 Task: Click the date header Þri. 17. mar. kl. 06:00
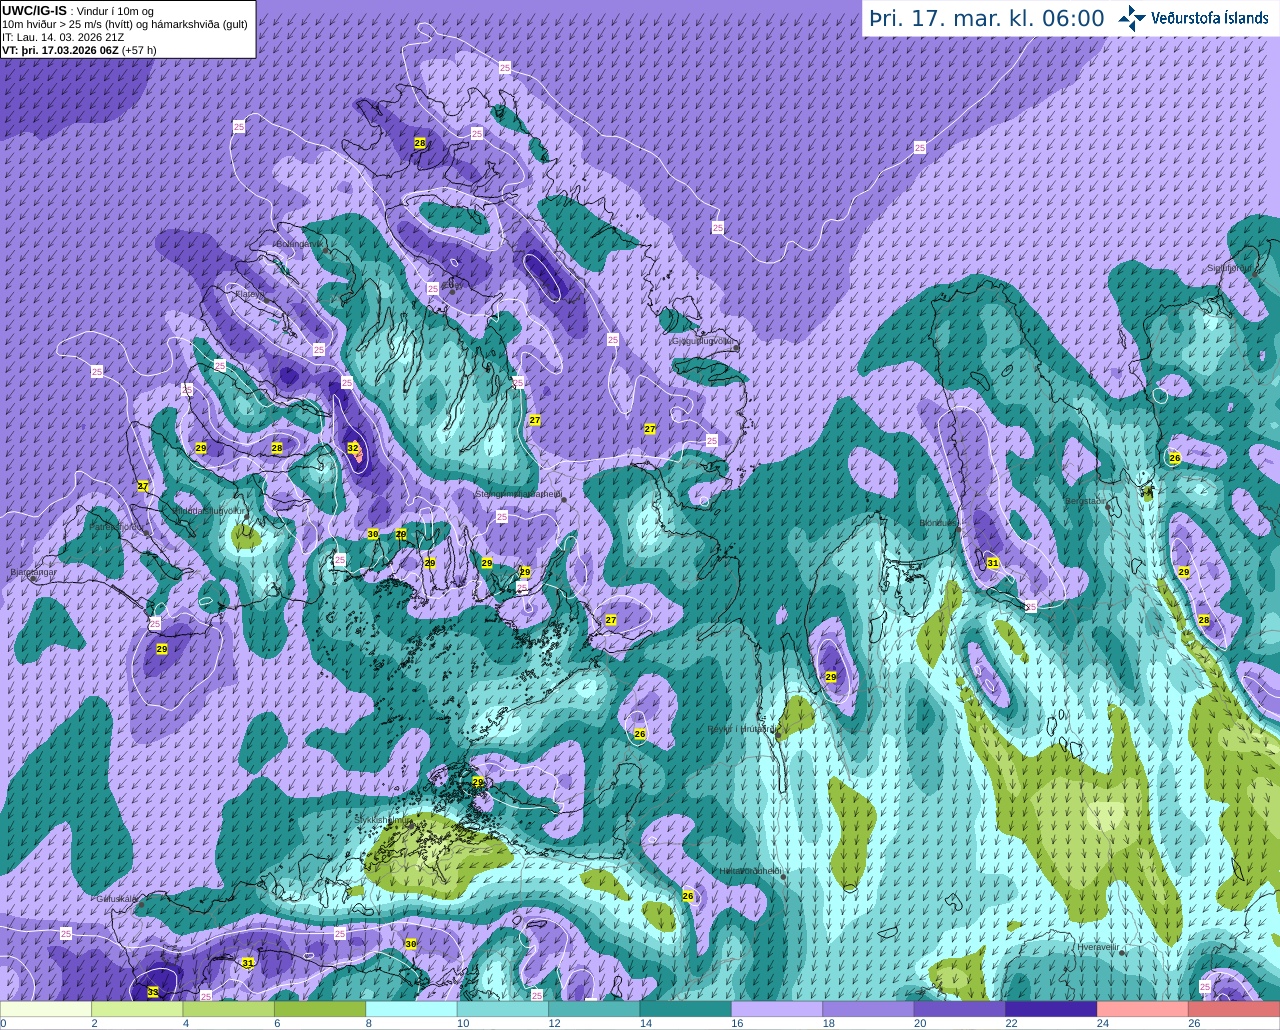pyautogui.click(x=987, y=19)
